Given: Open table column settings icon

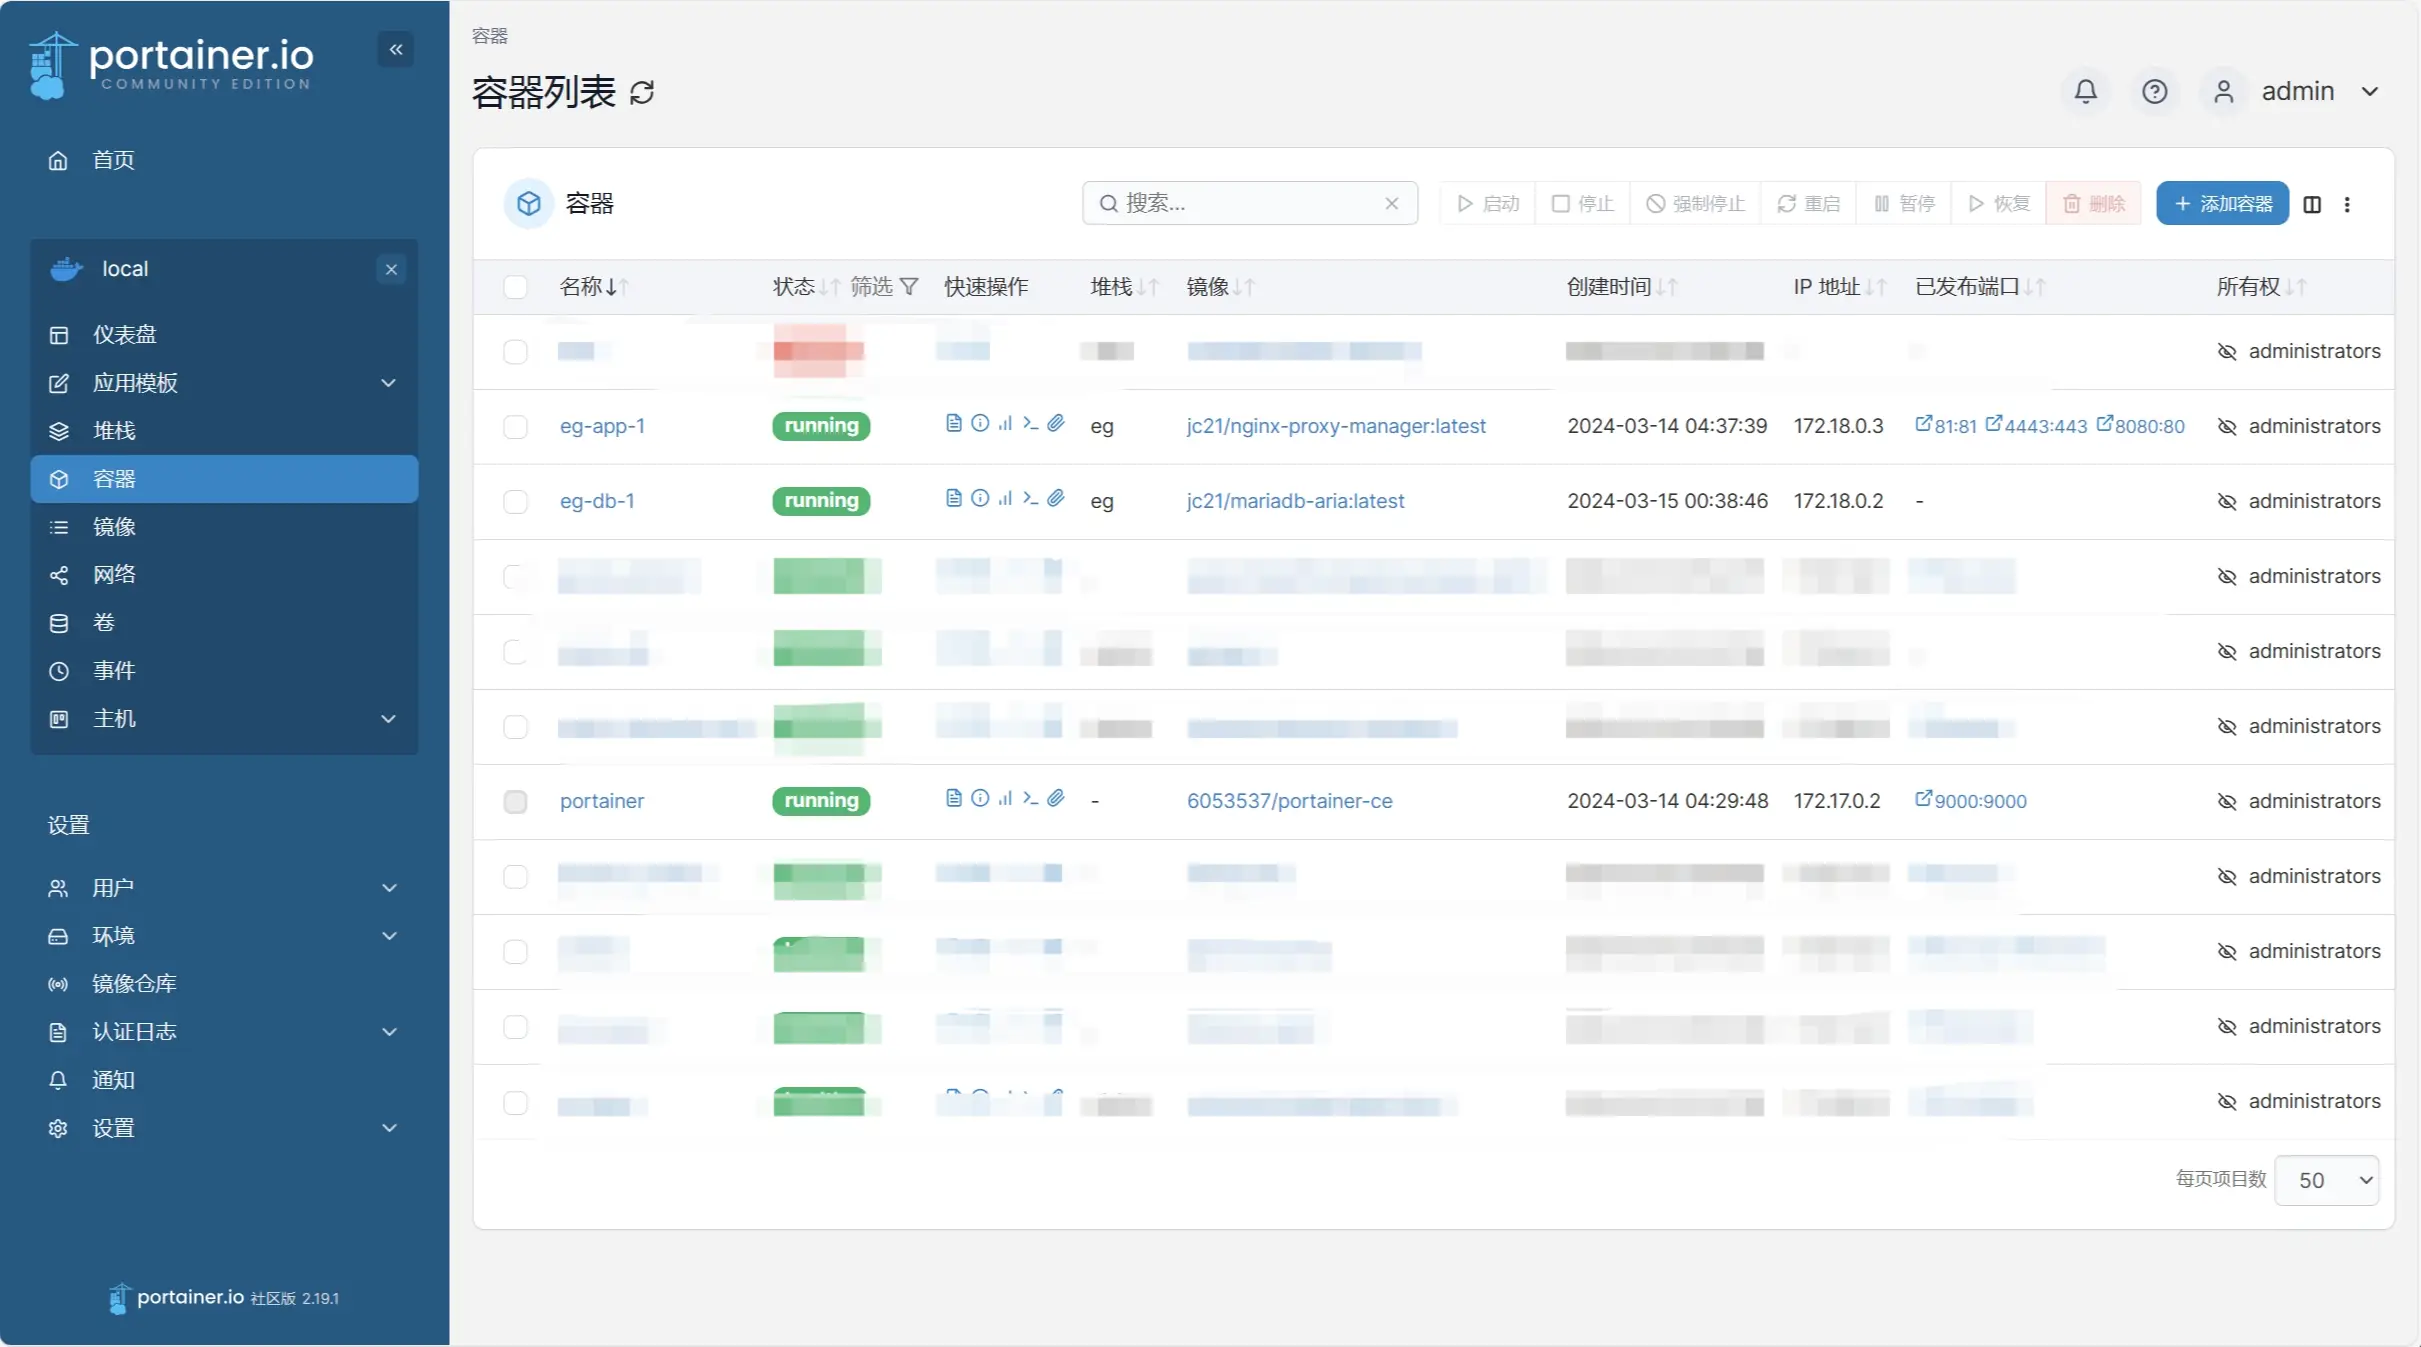Looking at the screenshot, I should pyautogui.click(x=2312, y=204).
